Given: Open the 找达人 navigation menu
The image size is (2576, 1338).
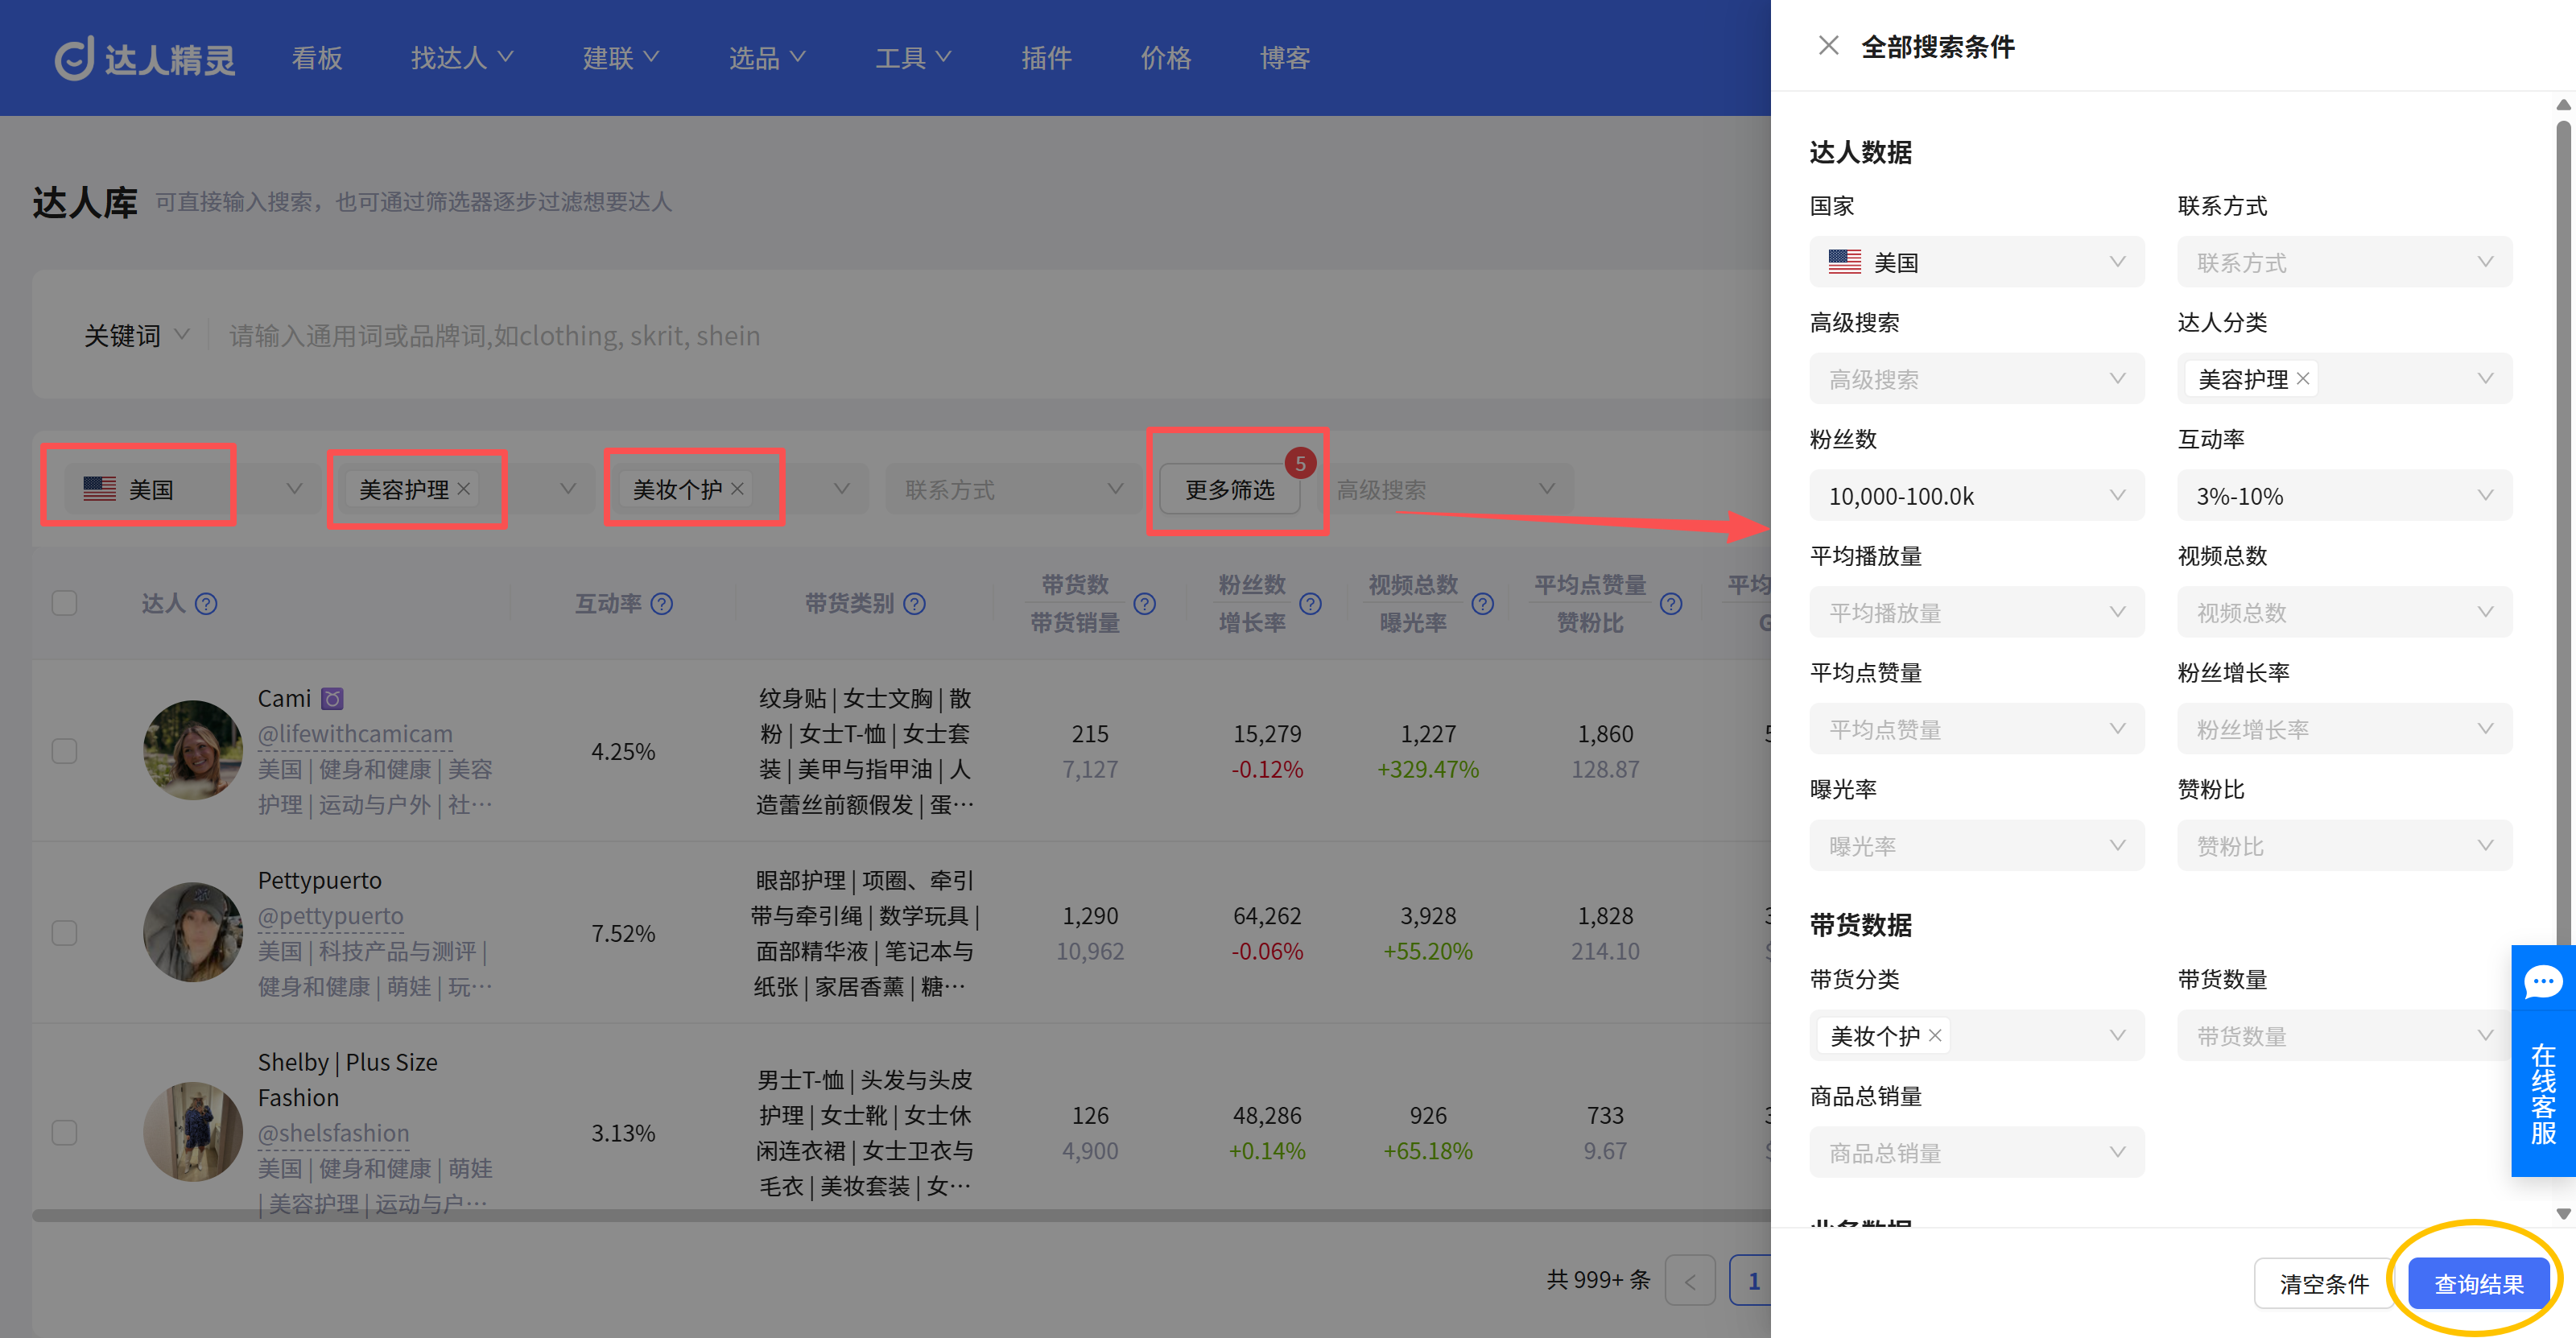Looking at the screenshot, I should click(461, 58).
